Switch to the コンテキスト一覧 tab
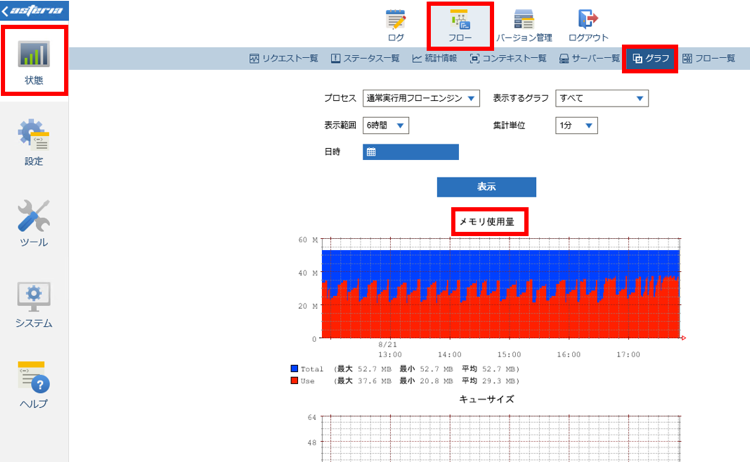750x462 pixels. click(x=508, y=58)
